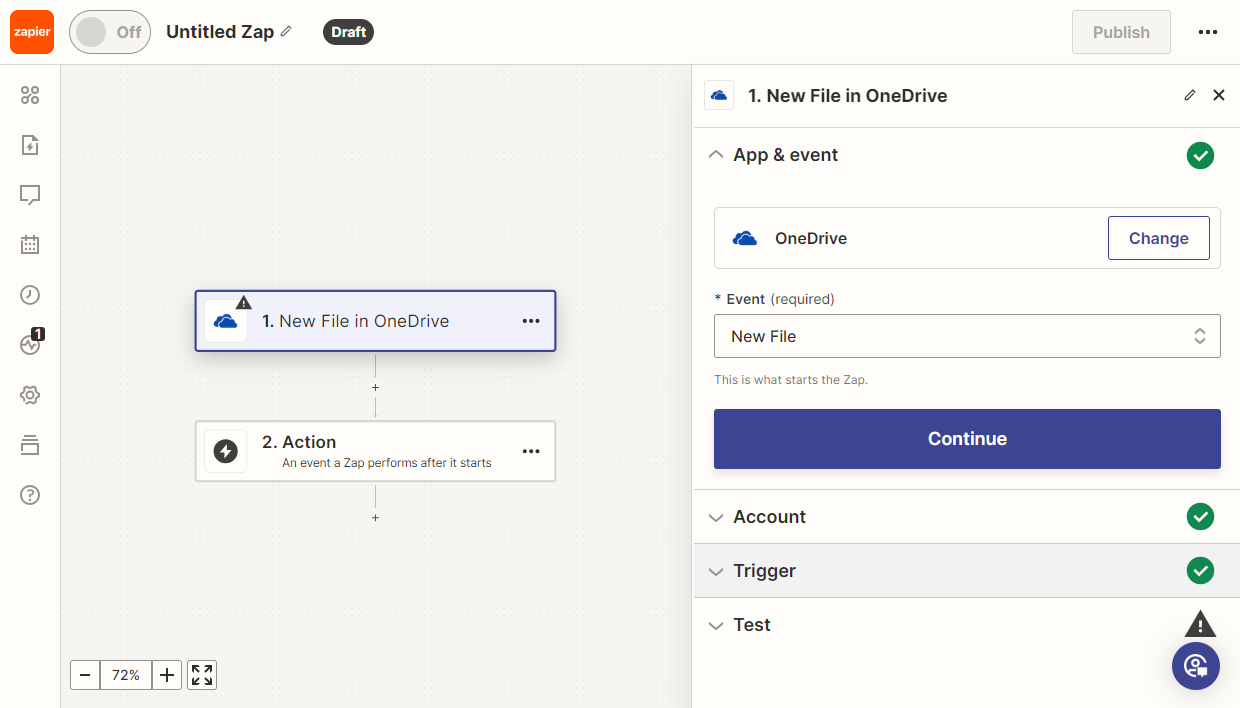This screenshot has width=1240, height=708.
Task: Open the top-right three-dots menu
Action: pyautogui.click(x=1207, y=32)
